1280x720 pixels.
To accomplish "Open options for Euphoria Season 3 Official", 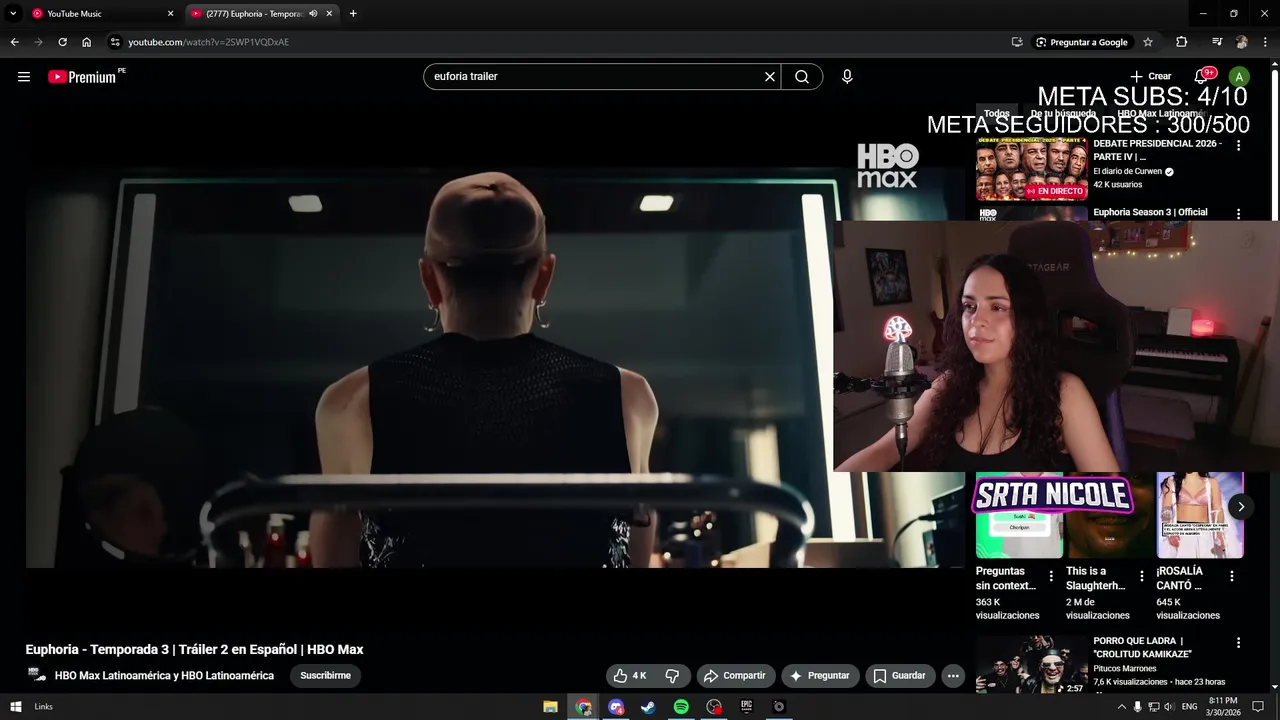I will [x=1238, y=214].
